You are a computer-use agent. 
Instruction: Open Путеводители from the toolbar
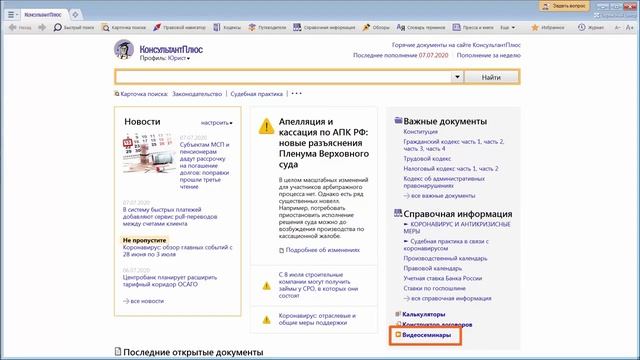click(267, 27)
